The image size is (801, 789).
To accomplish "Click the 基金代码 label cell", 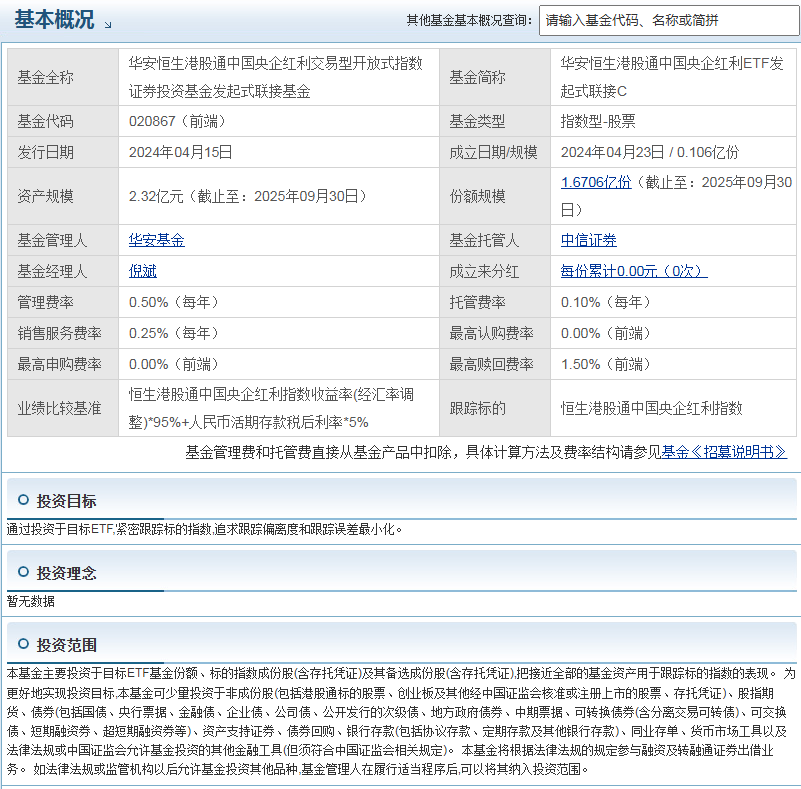I will pos(63,122).
